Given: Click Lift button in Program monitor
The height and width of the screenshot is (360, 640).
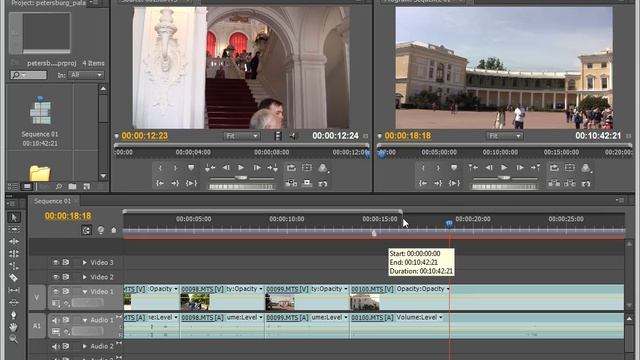Looking at the screenshot, I should click(554, 184).
